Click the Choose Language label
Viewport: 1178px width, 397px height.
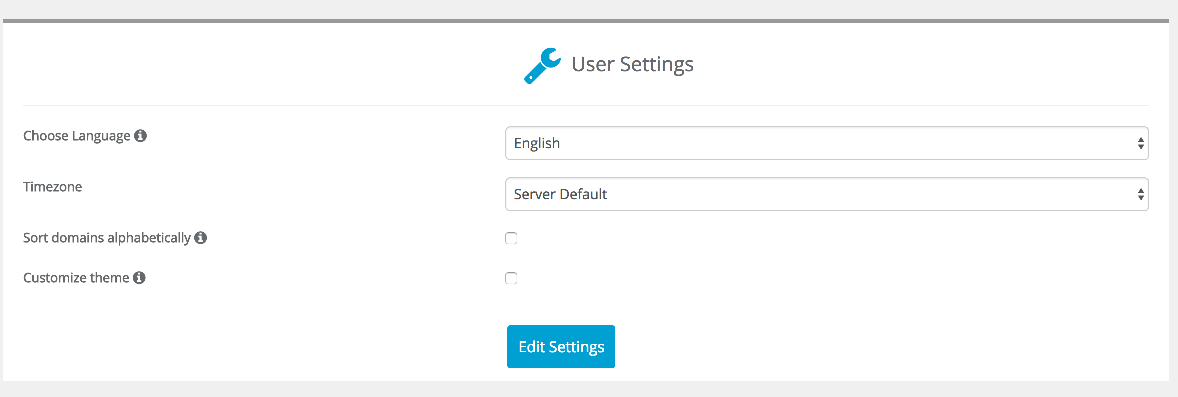click(x=77, y=136)
